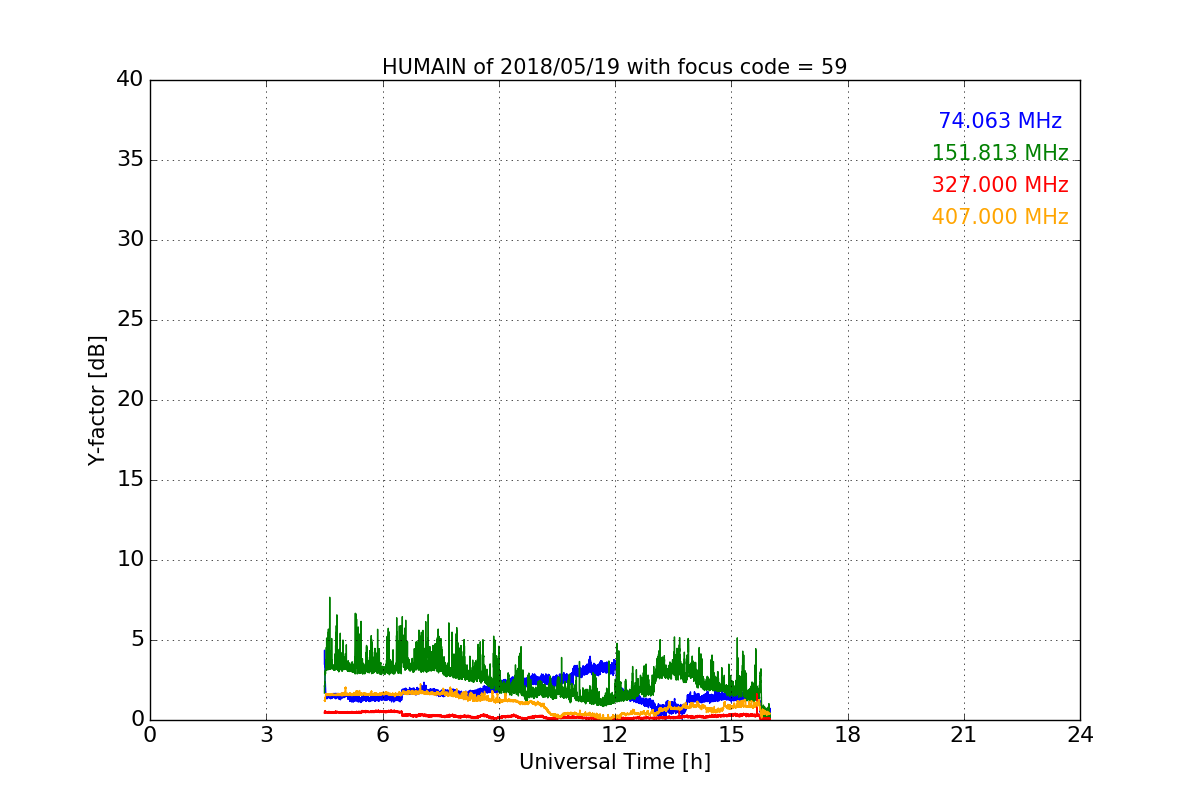Click the y-axis tick label 40
The height and width of the screenshot is (800, 1200).
[x=130, y=80]
